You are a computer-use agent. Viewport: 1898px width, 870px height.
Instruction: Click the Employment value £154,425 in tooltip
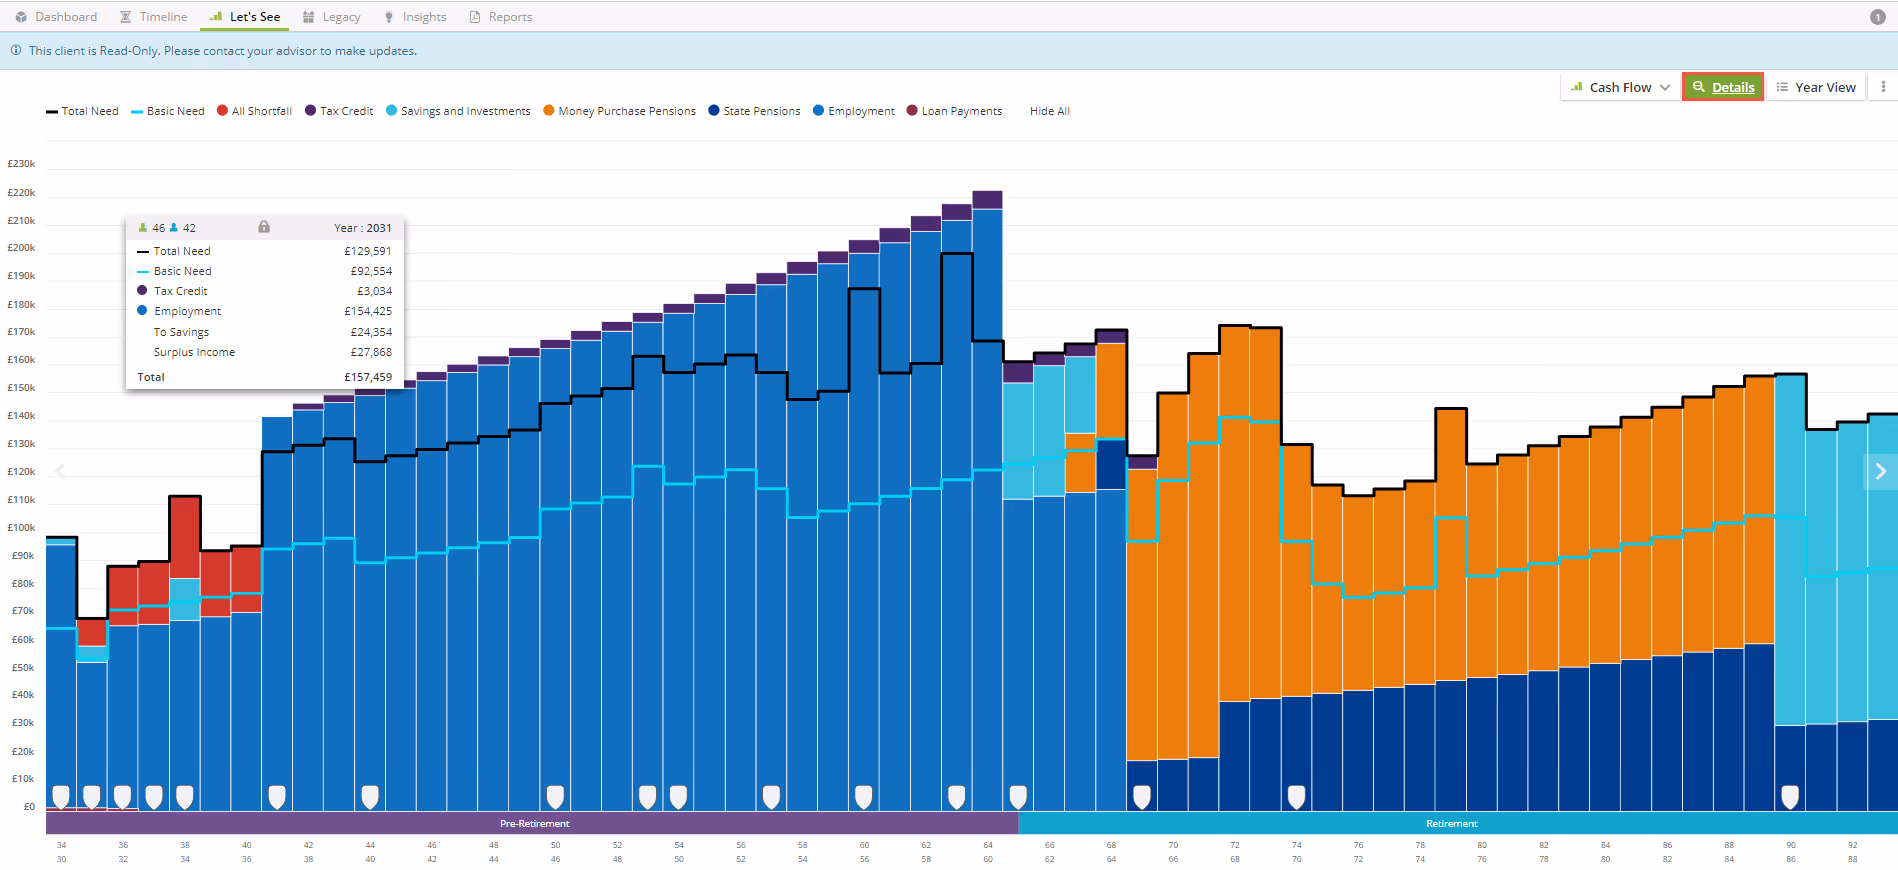pos(368,311)
